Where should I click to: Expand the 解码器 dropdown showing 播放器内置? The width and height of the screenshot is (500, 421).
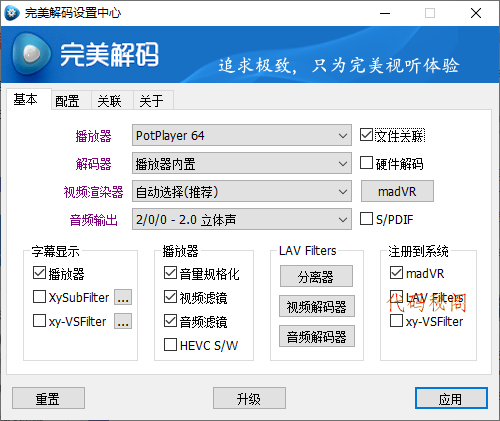242,163
